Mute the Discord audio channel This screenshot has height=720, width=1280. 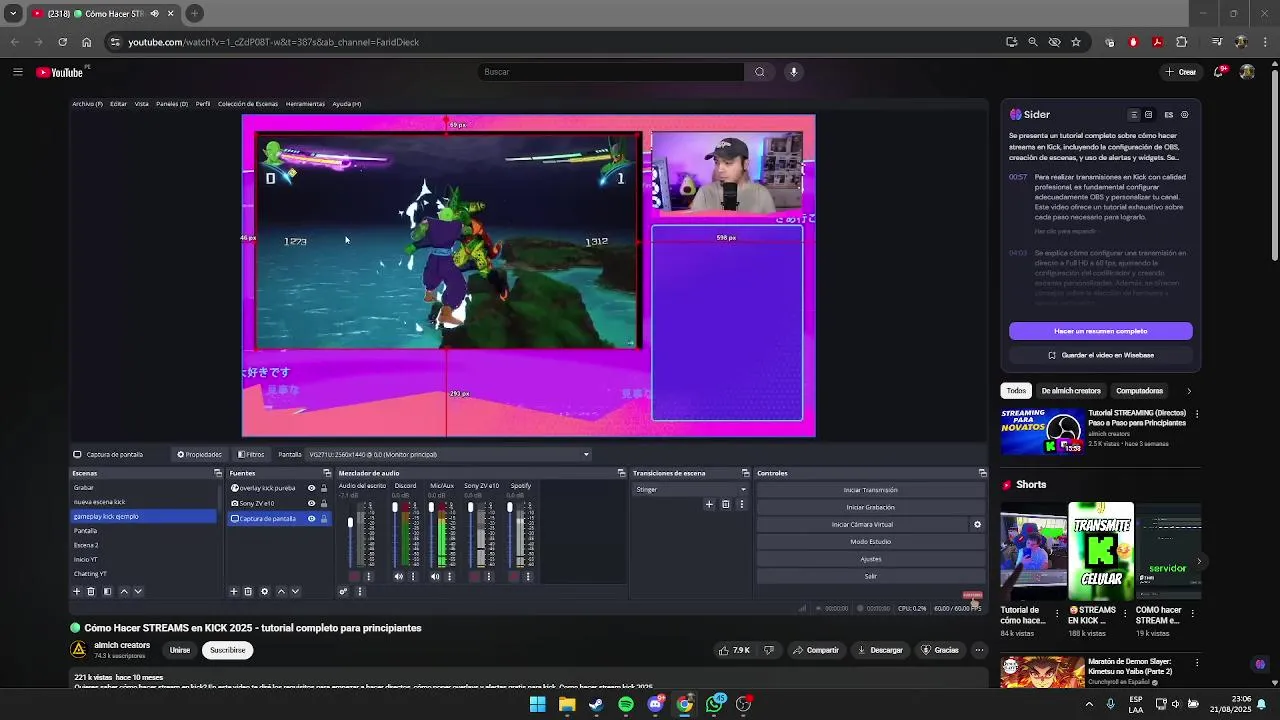click(399, 576)
